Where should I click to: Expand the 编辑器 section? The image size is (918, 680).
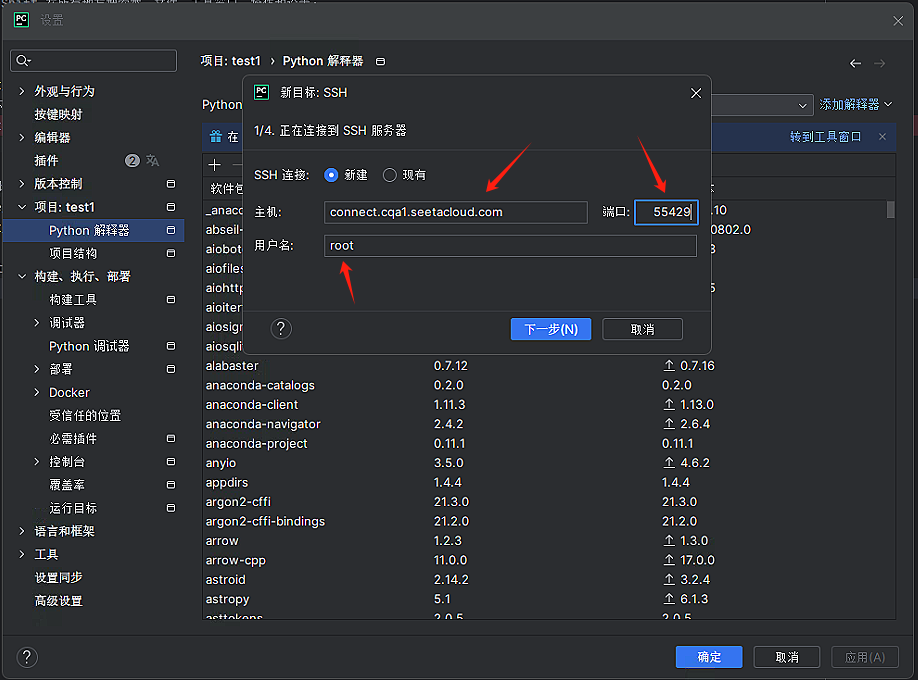pyautogui.click(x=22, y=137)
